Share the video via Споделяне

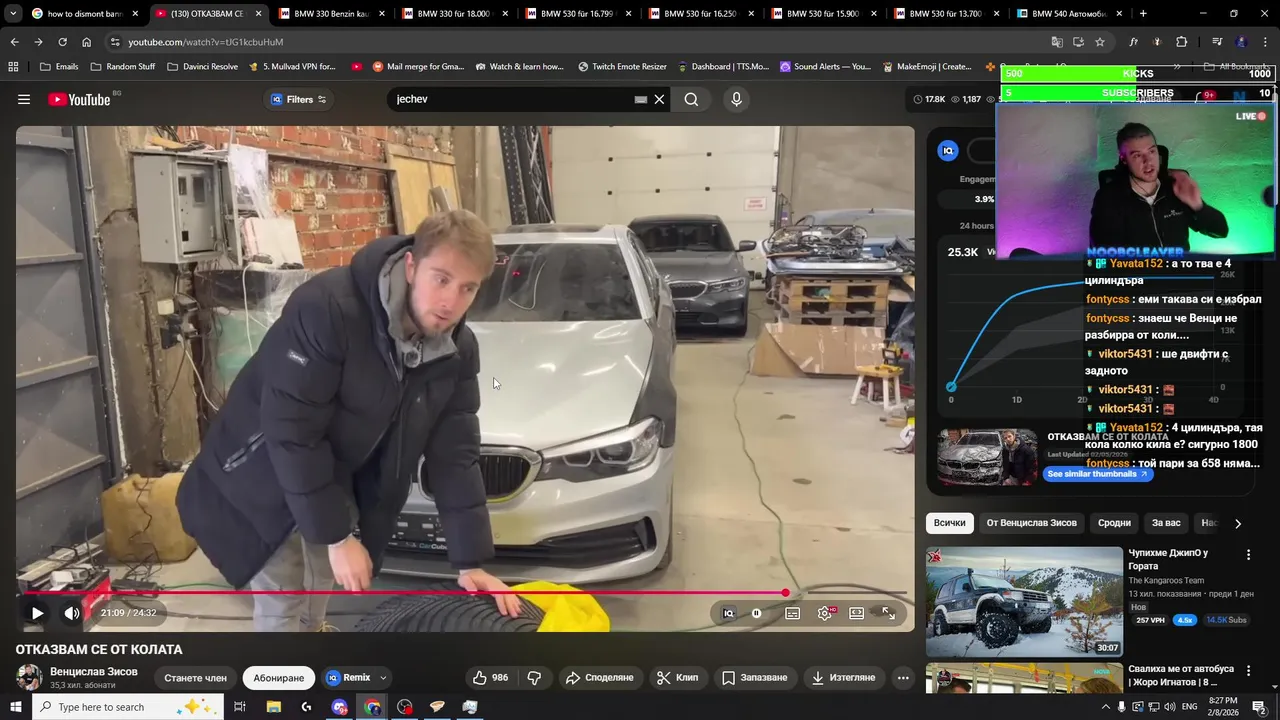[x=600, y=677]
